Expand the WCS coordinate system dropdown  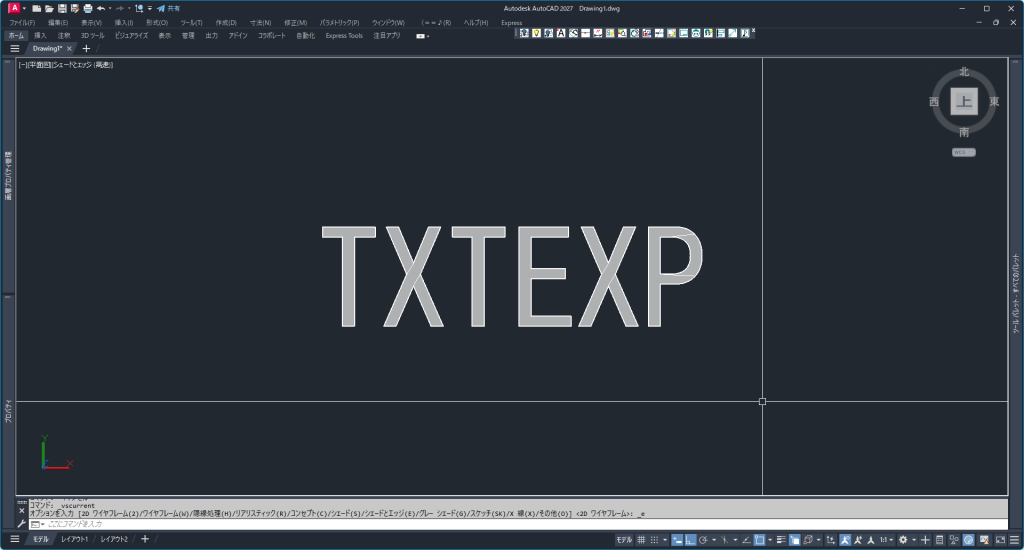964,152
